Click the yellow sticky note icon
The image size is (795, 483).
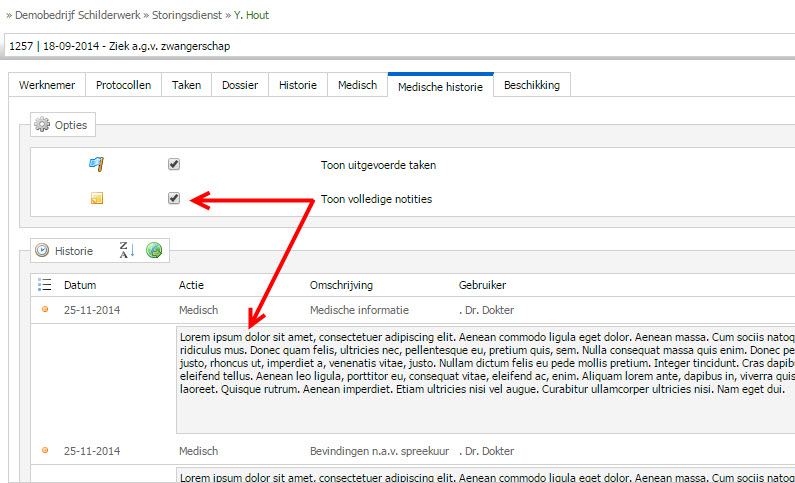(x=97, y=198)
